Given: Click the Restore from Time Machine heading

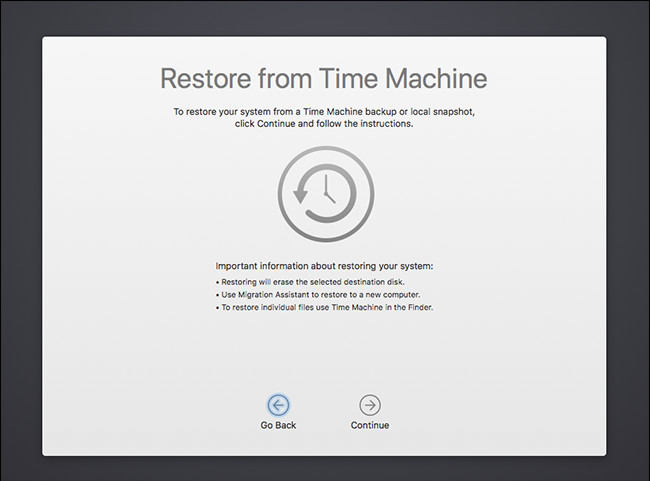Looking at the screenshot, I should [324, 78].
